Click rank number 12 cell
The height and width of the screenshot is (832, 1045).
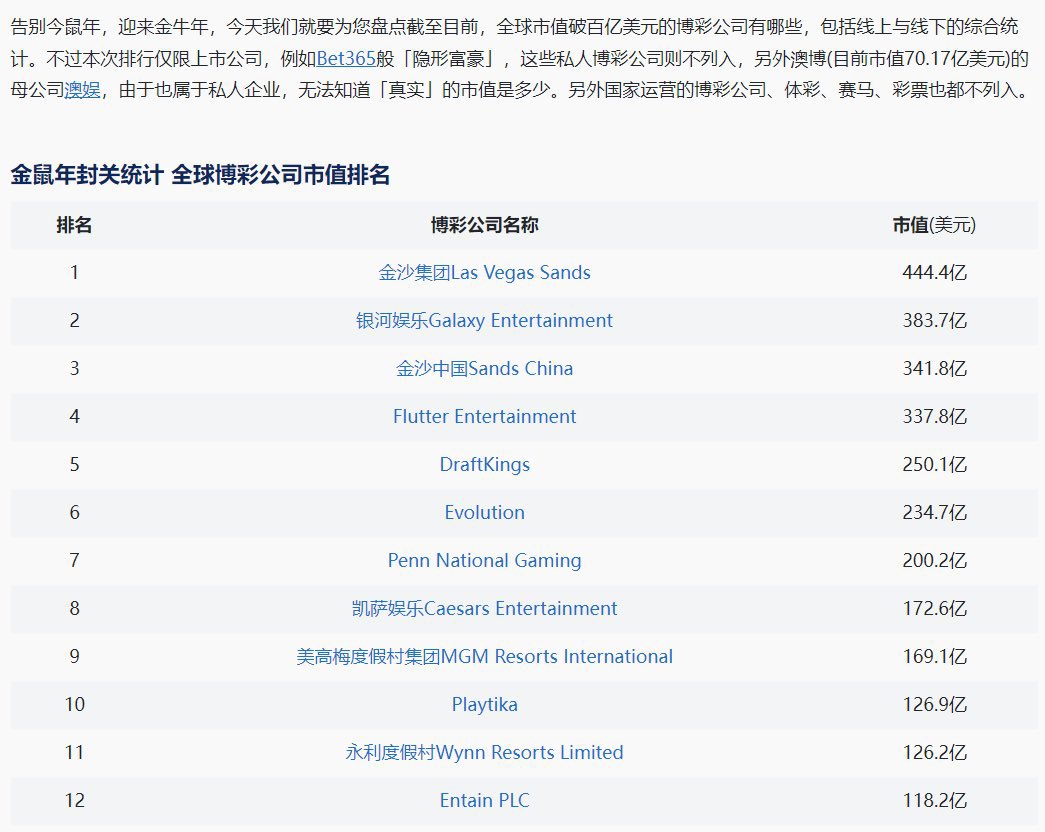75,801
